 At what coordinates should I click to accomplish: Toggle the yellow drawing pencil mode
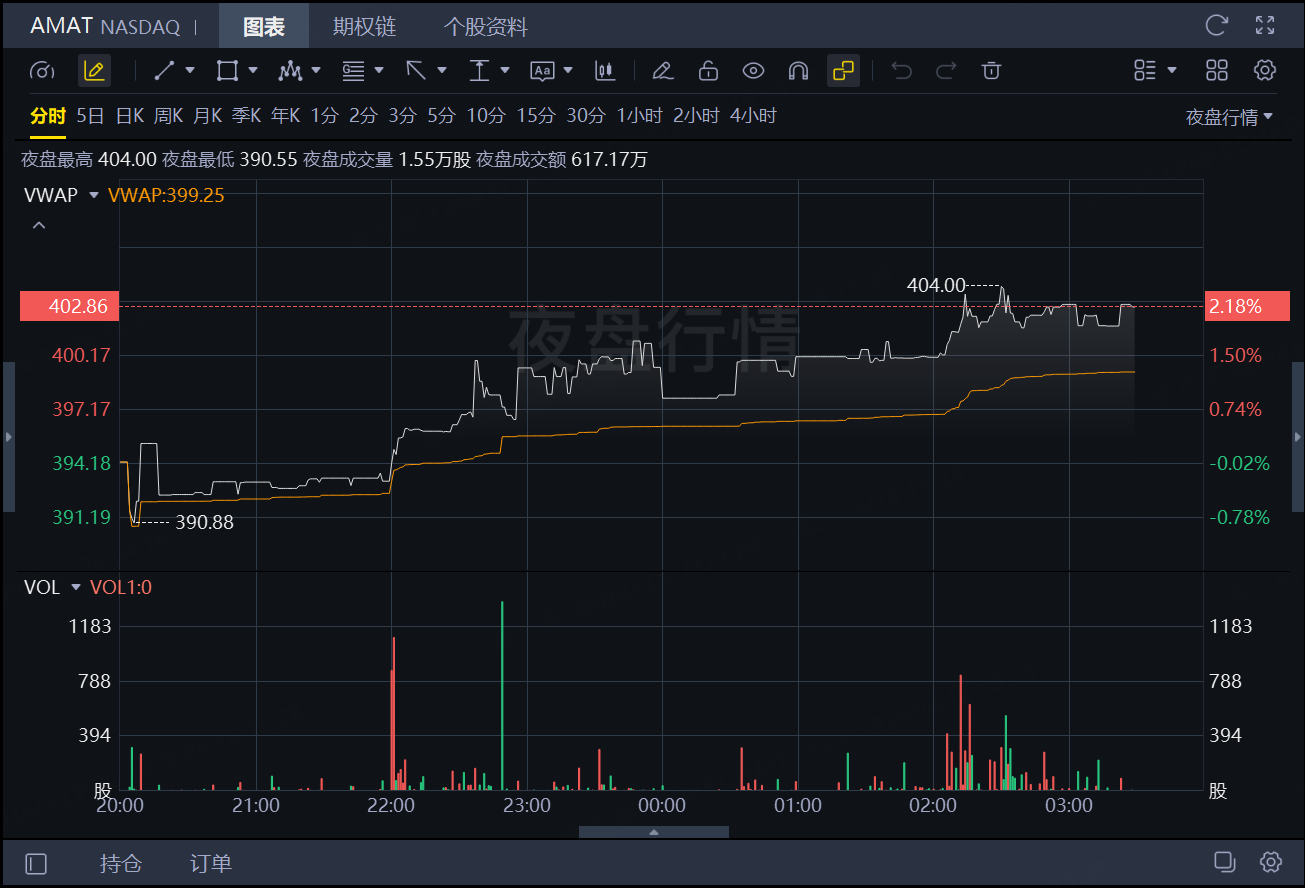[x=94, y=71]
